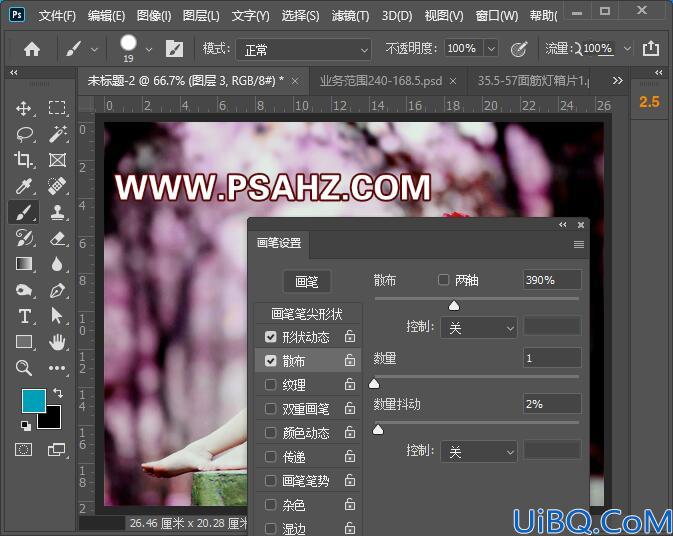Open the 流量 dropdown arrow
Screen dimensions: 673x536
pos(627,49)
